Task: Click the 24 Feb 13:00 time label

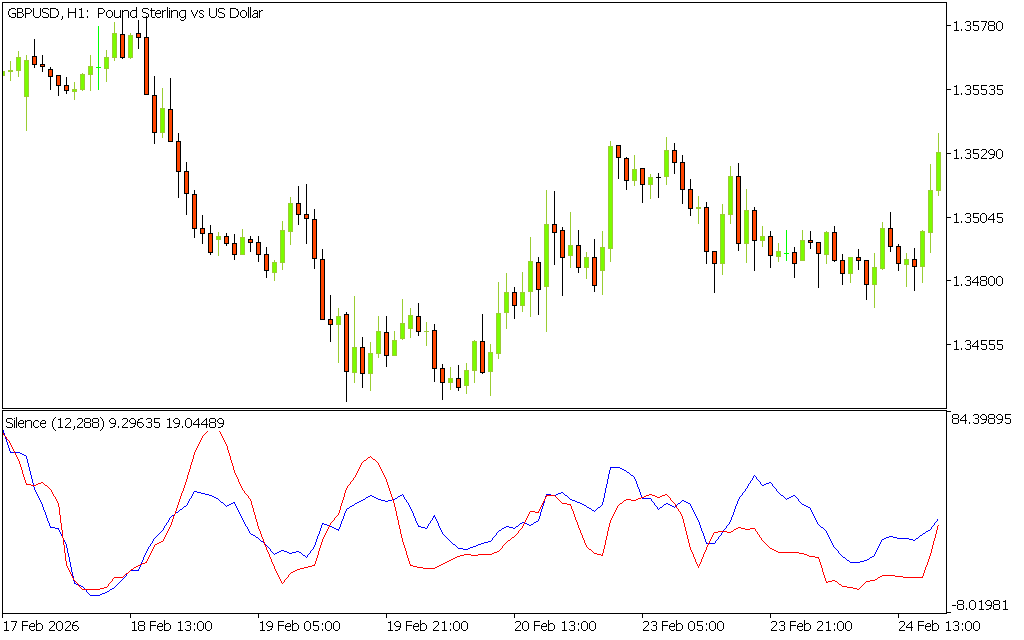Action: pyautogui.click(x=938, y=626)
